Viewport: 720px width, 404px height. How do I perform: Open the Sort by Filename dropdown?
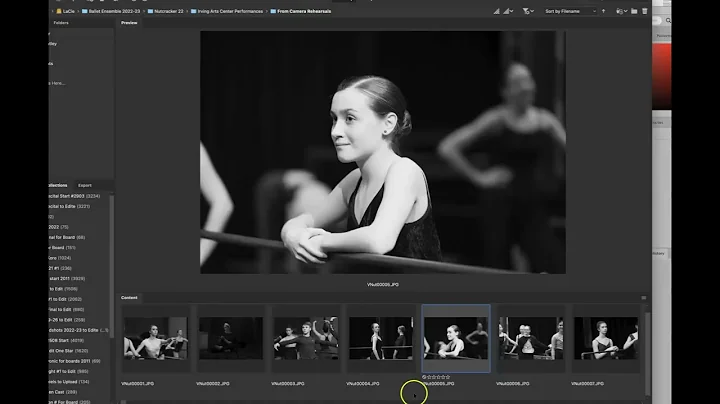[x=570, y=11]
